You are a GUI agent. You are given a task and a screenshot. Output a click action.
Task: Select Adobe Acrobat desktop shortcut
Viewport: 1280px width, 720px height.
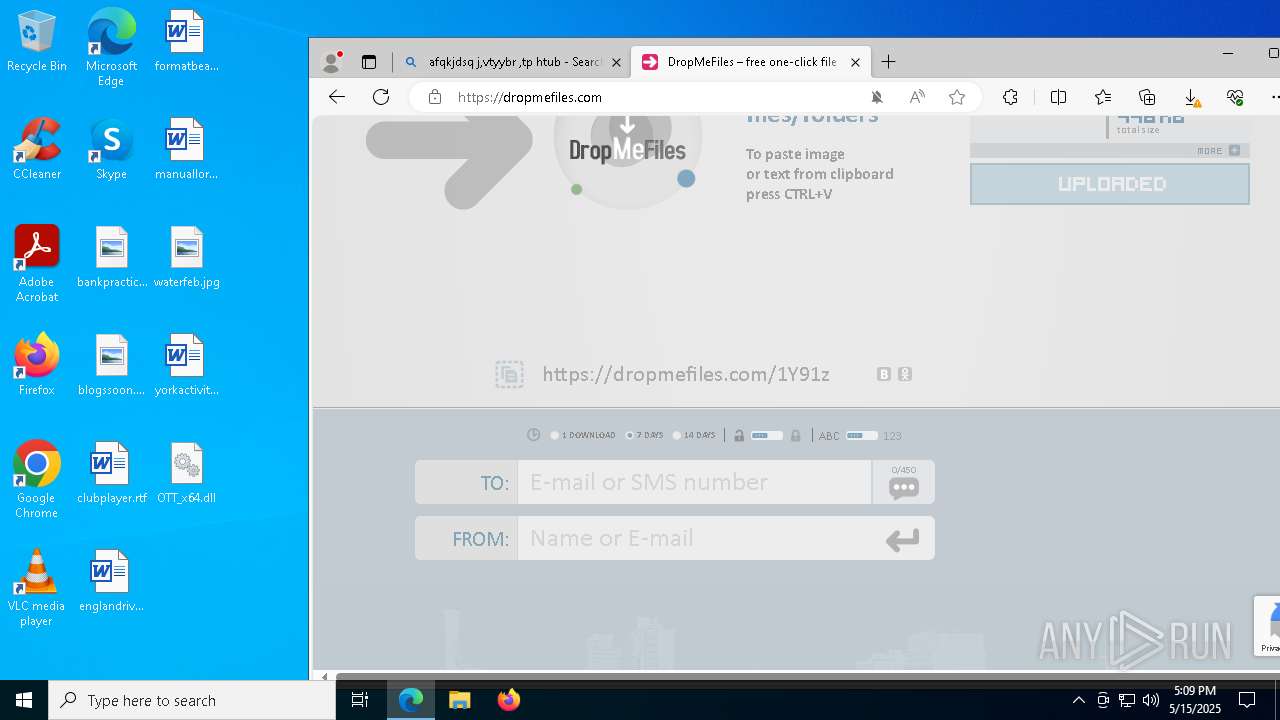click(36, 264)
